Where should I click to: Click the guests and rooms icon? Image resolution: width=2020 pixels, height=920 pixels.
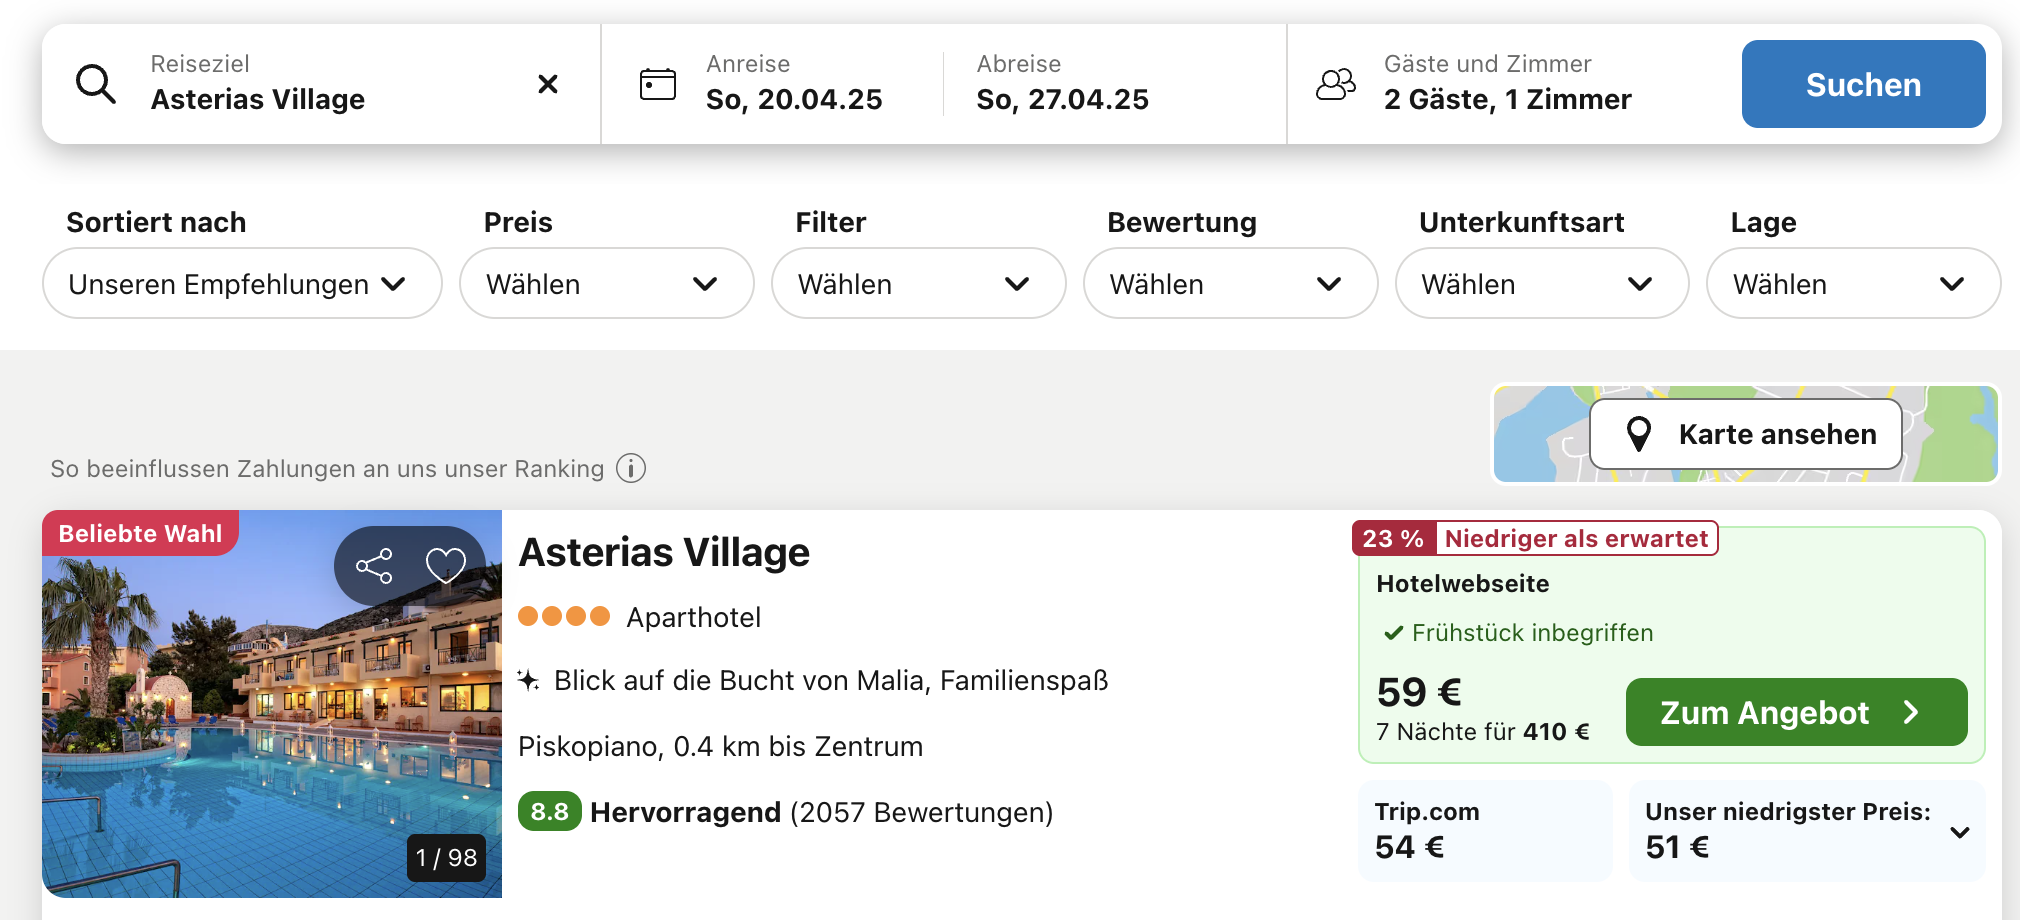(x=1336, y=84)
